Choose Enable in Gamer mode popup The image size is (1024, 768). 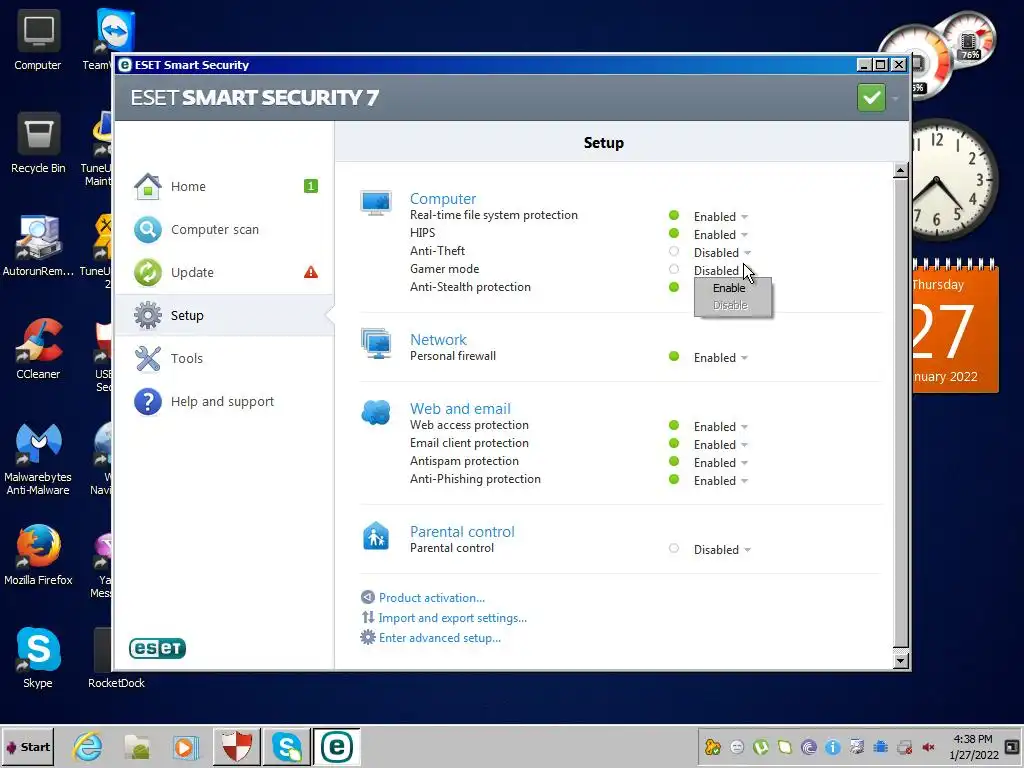click(x=729, y=288)
